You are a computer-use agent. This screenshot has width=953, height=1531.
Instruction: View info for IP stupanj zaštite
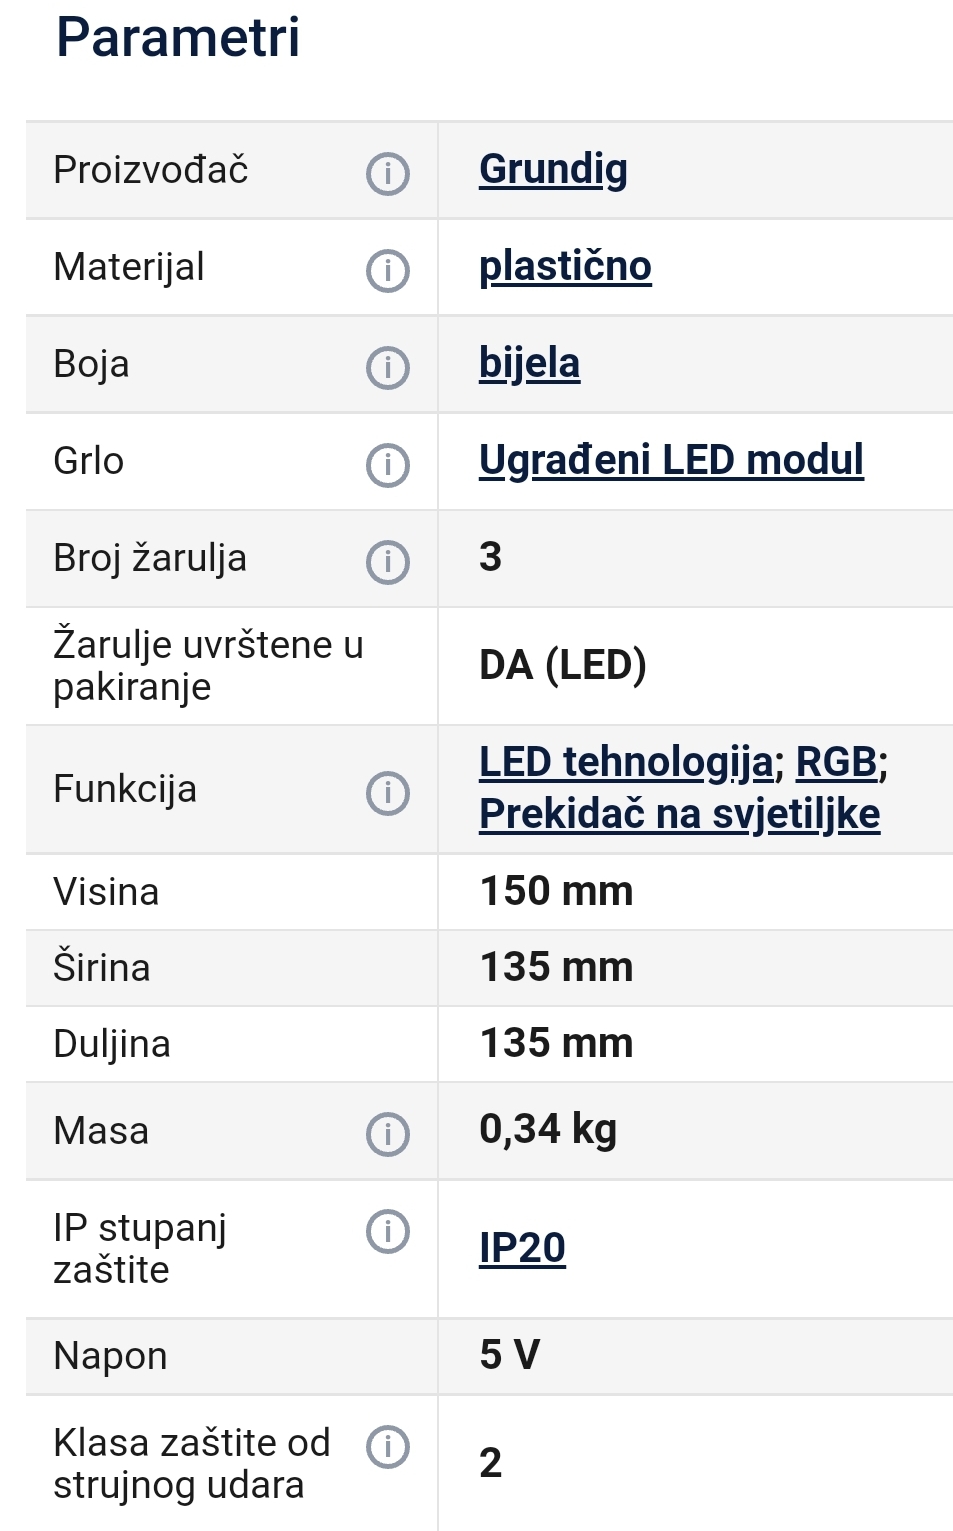pos(388,1231)
